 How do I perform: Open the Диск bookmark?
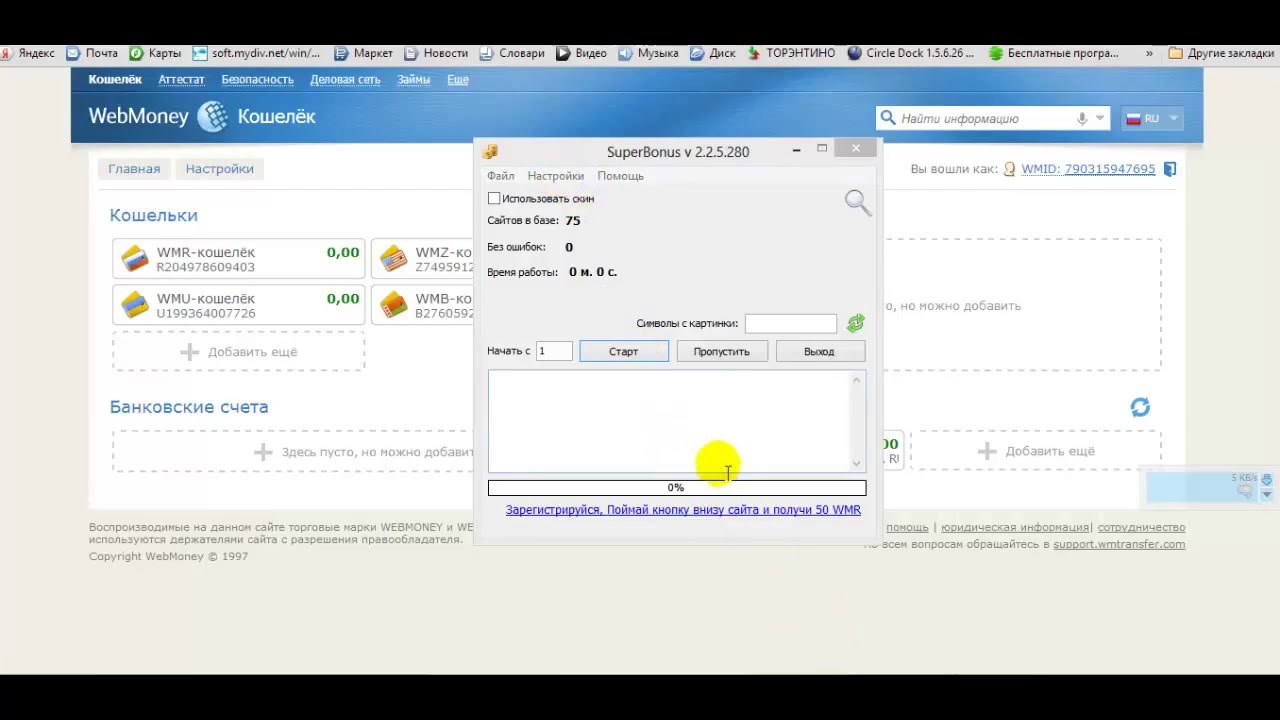713,53
